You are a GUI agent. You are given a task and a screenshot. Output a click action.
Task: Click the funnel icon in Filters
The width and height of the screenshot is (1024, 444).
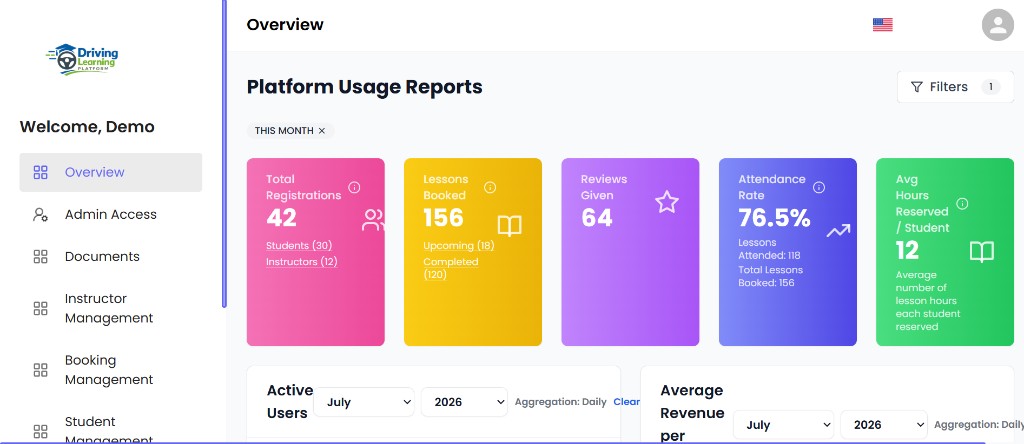(917, 87)
